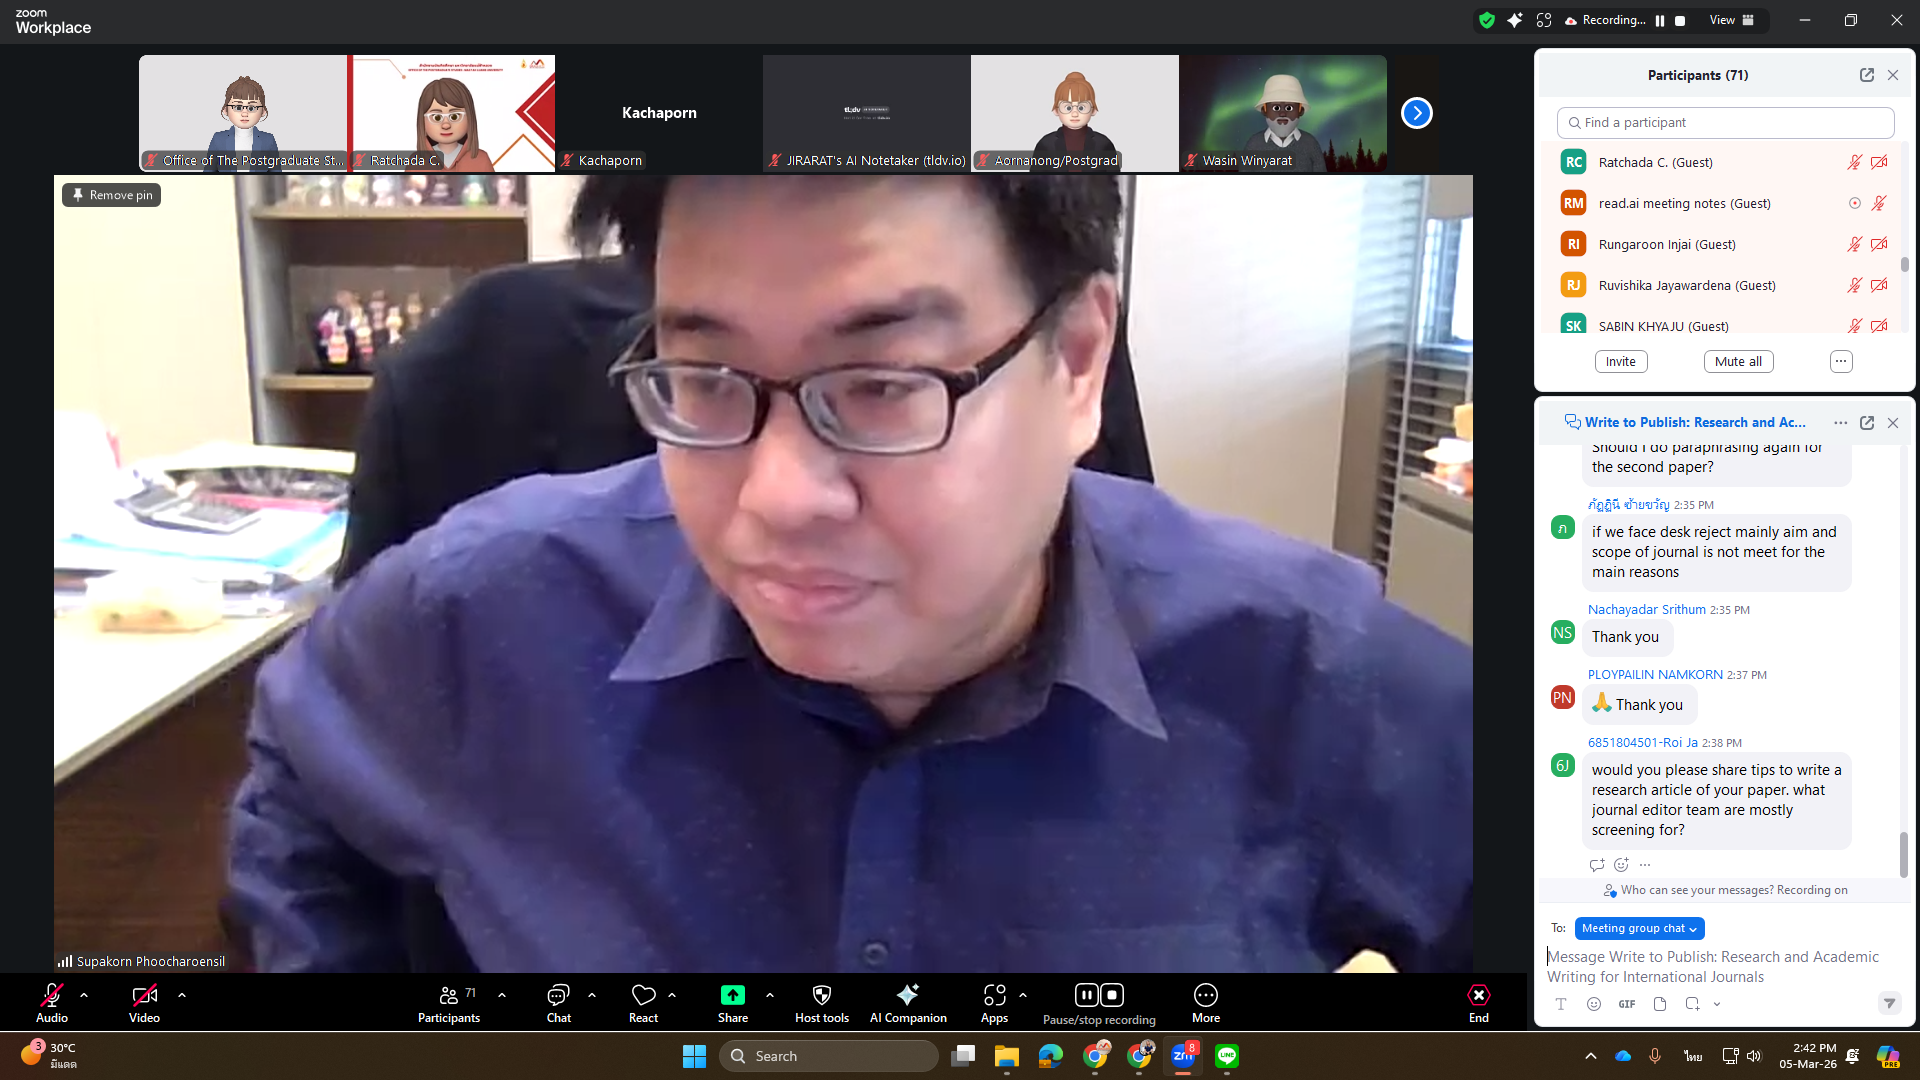Pause the recording in bottom toolbar
Screen dimensions: 1920x1080
point(1086,995)
